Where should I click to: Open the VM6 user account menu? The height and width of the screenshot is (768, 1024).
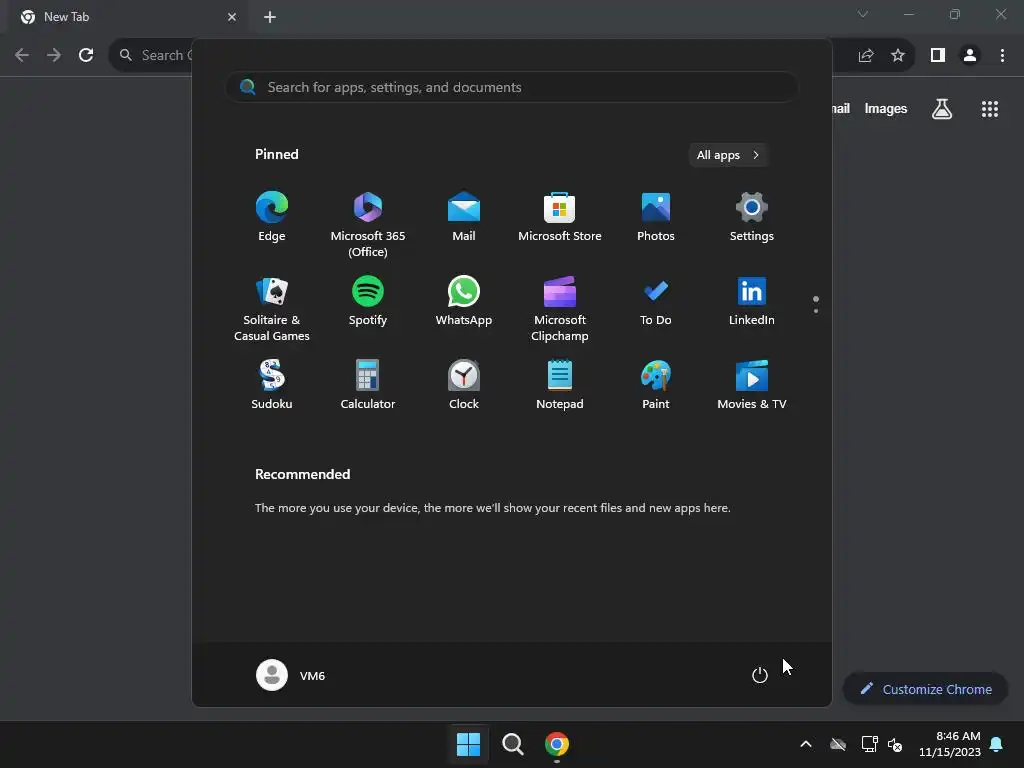[x=291, y=675]
